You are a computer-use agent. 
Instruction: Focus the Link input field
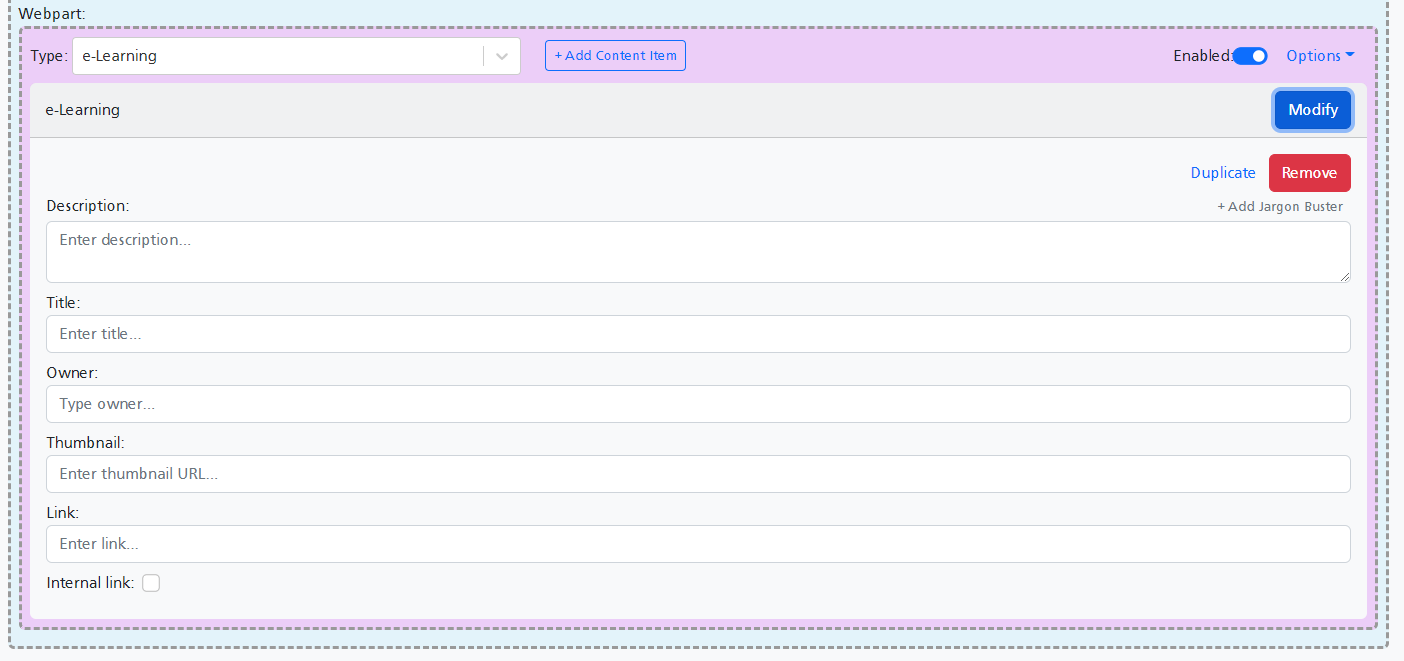click(x=698, y=544)
